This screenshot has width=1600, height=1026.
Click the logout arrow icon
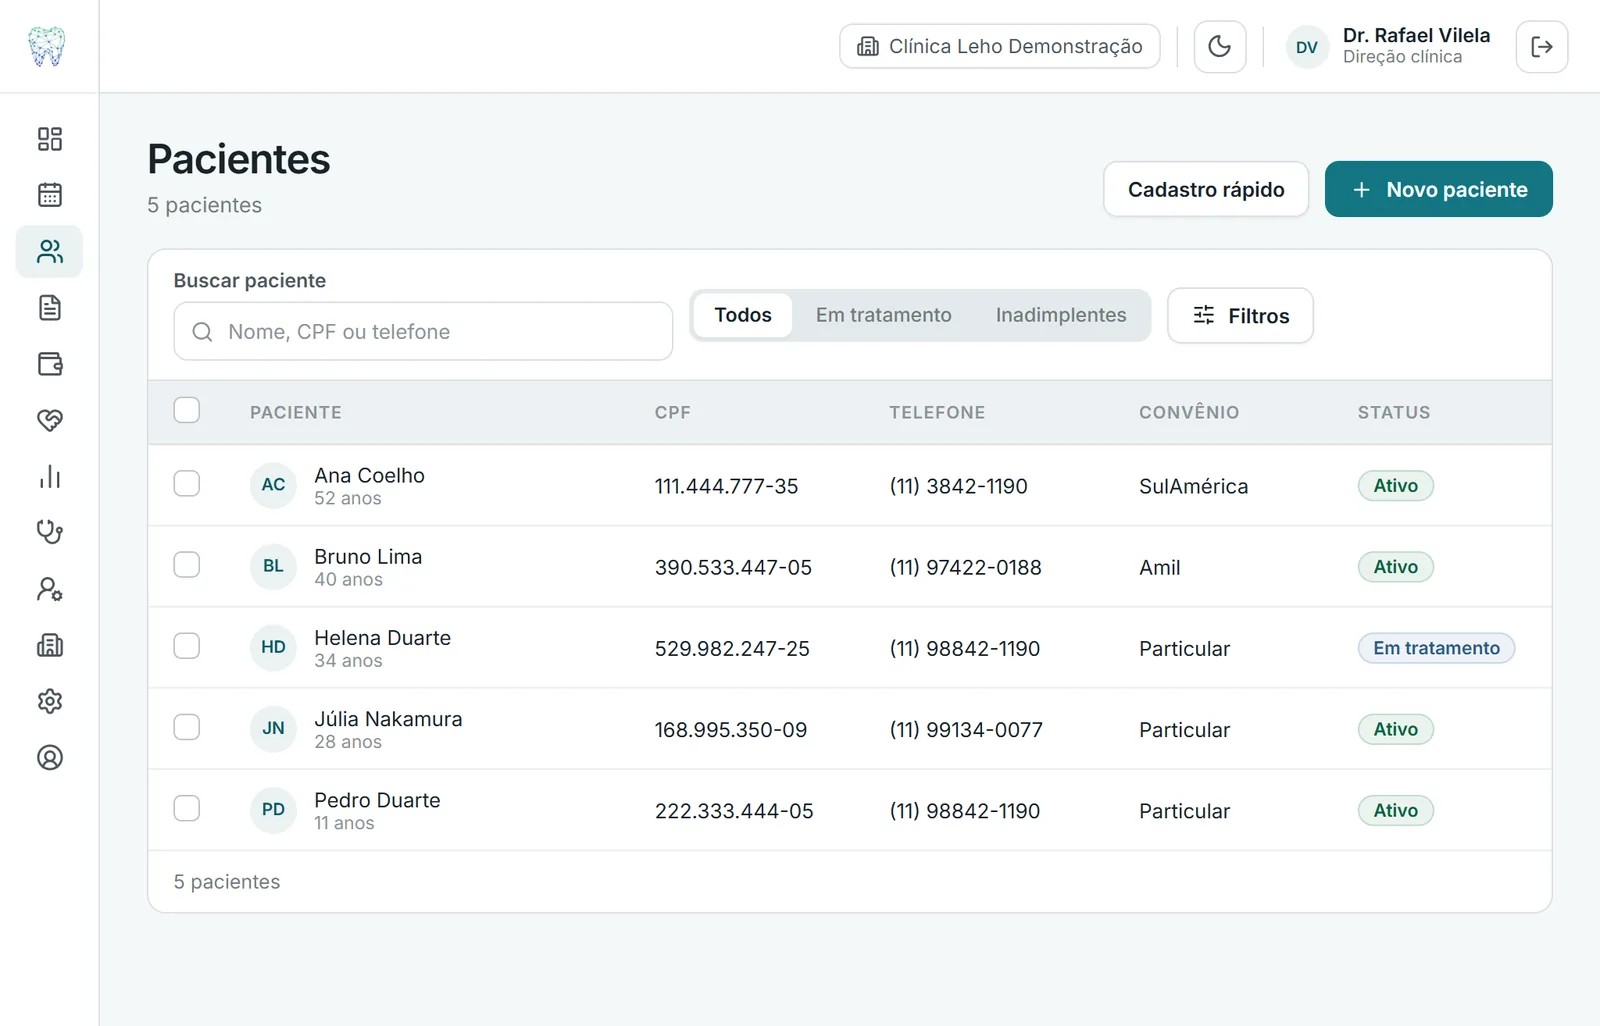tap(1542, 47)
